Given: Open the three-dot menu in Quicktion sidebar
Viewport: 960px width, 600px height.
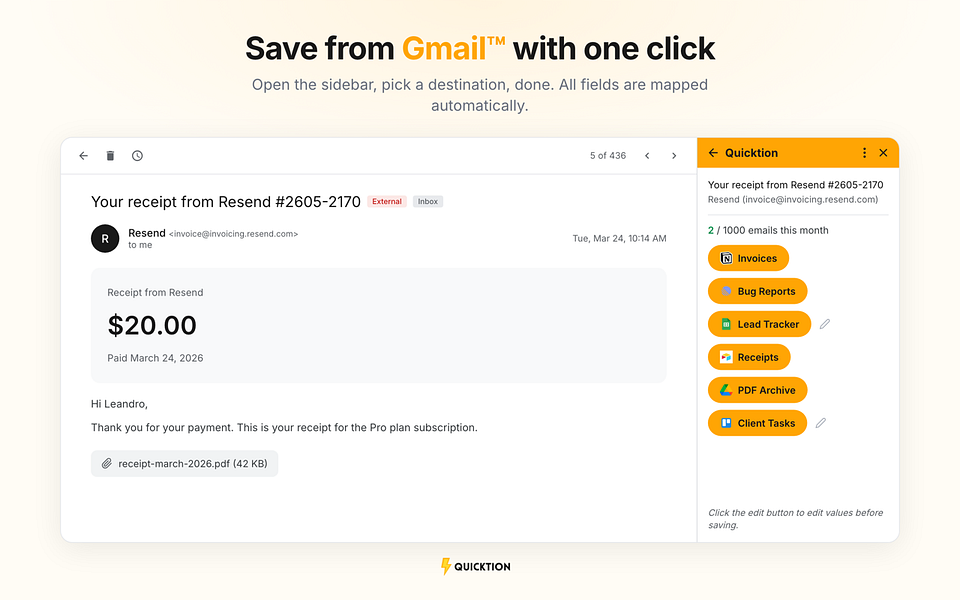Looking at the screenshot, I should pyautogui.click(x=864, y=153).
